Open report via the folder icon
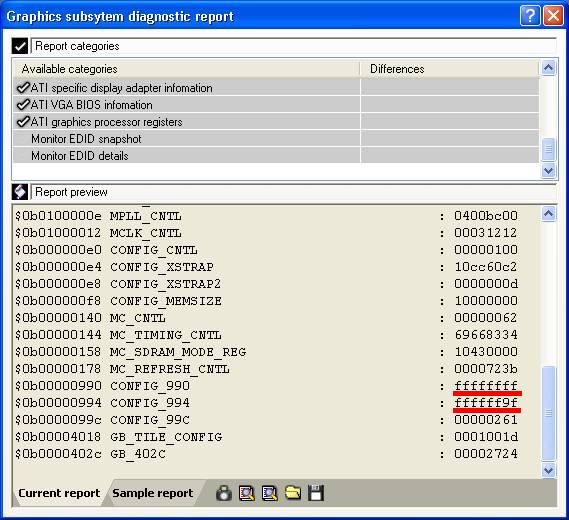The image size is (569, 520). [x=292, y=493]
